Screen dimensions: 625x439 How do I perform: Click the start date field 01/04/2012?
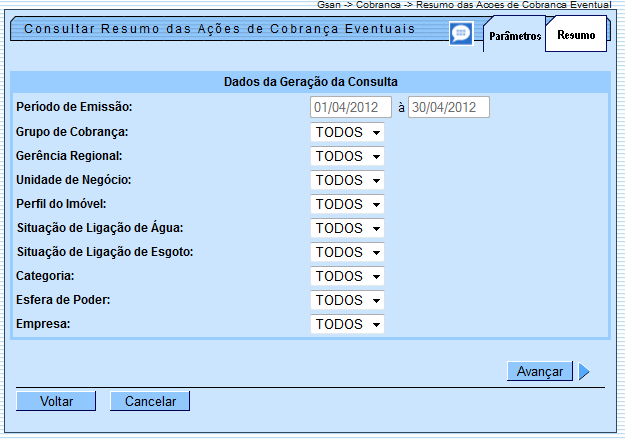point(351,107)
